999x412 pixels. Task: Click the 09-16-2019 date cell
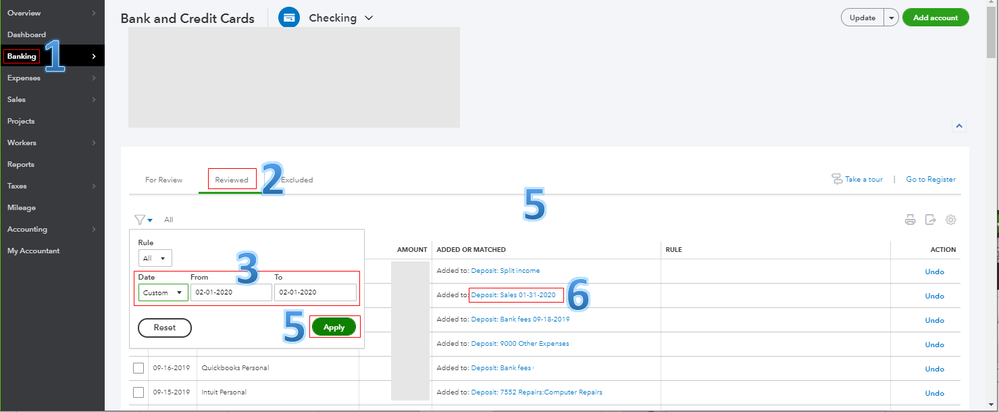coord(171,368)
